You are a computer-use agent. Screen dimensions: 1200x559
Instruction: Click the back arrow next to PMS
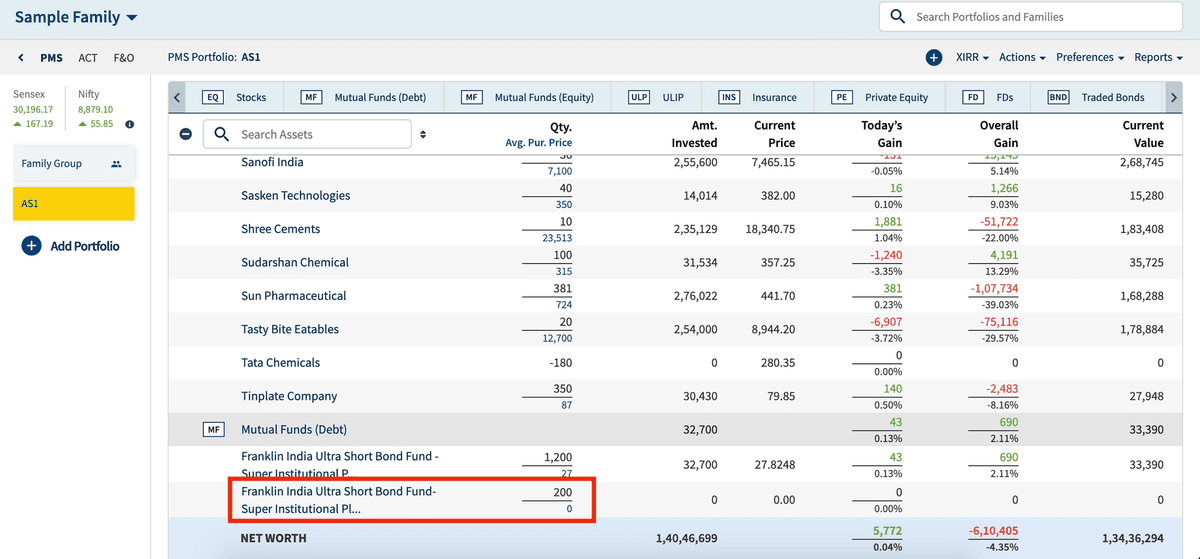[x=22, y=58]
